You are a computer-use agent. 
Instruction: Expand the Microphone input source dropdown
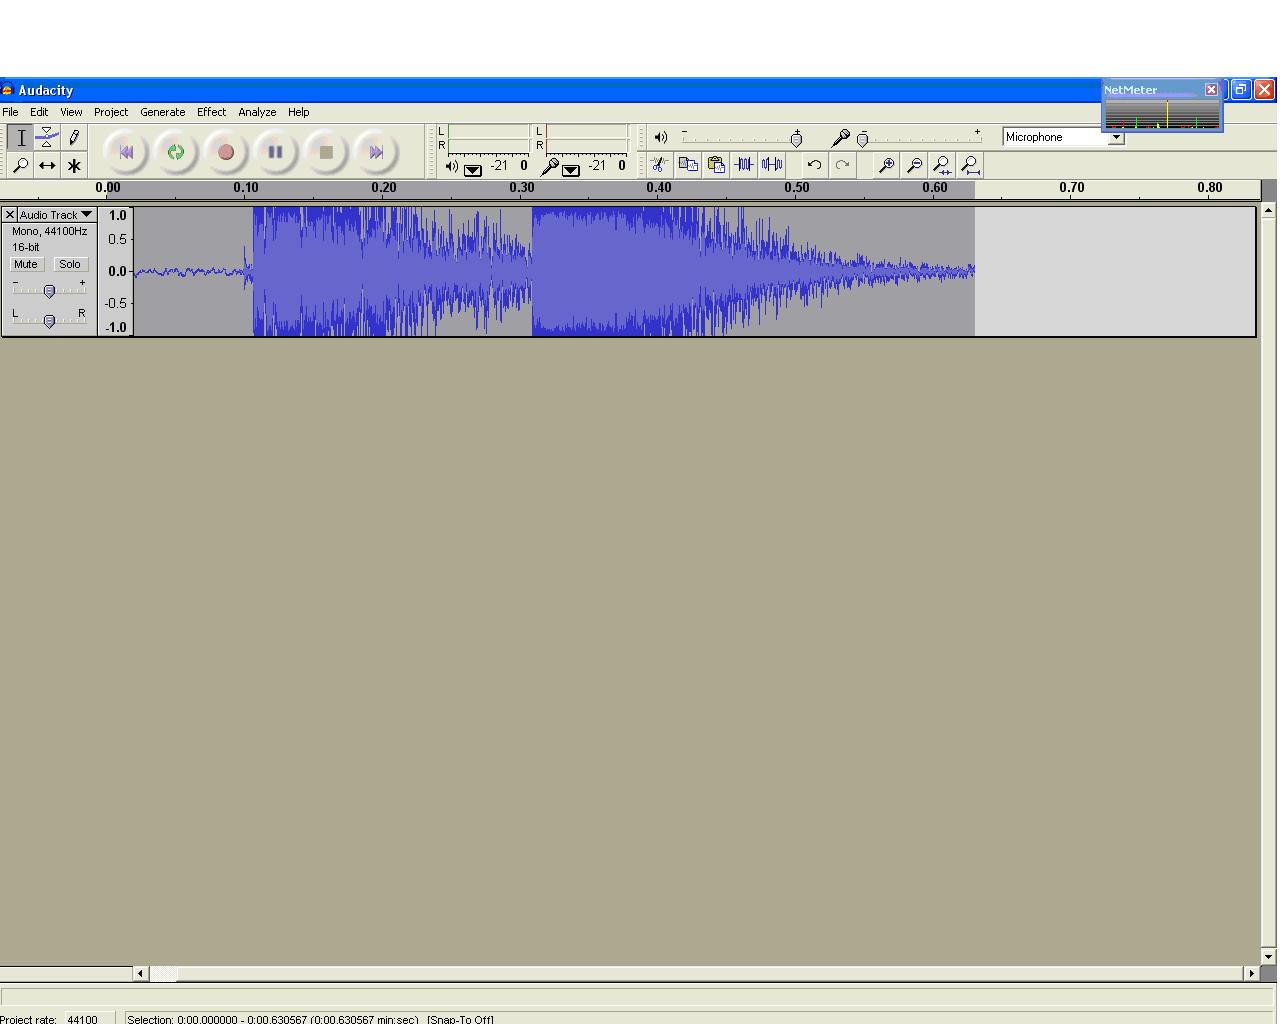(x=1116, y=138)
